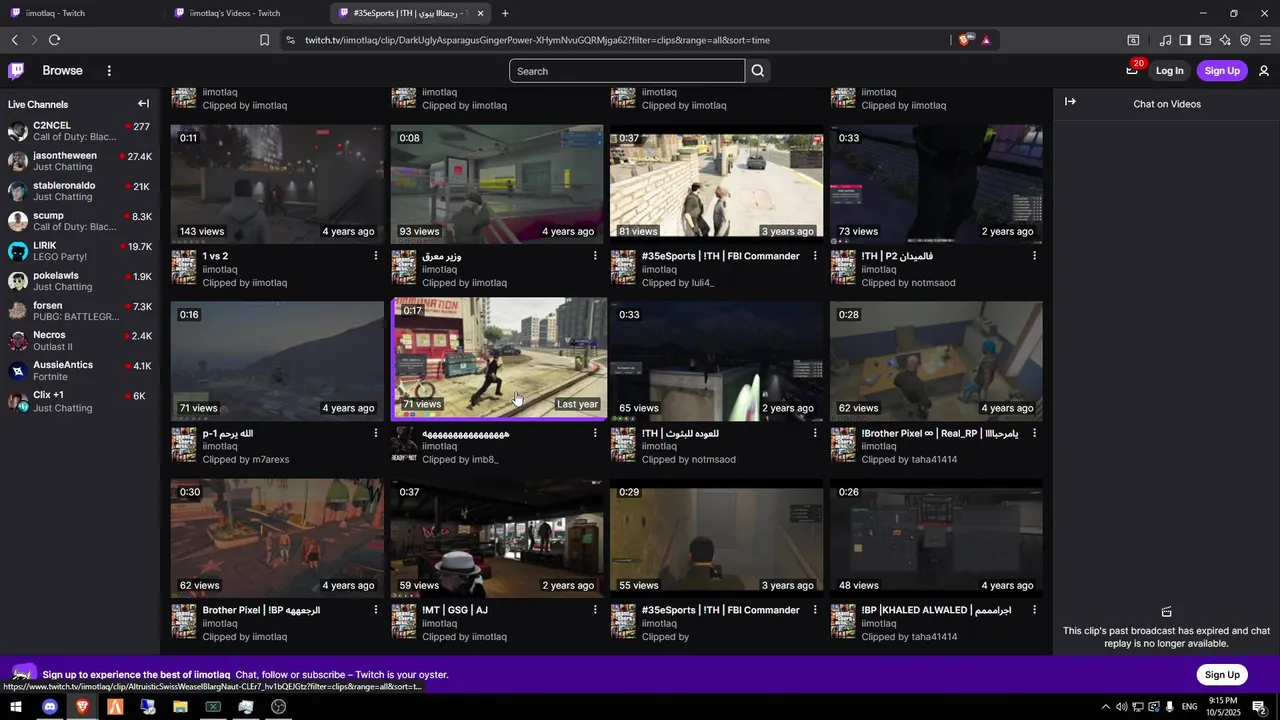Reload the page in the browser
The image size is (1280, 720).
click(54, 40)
